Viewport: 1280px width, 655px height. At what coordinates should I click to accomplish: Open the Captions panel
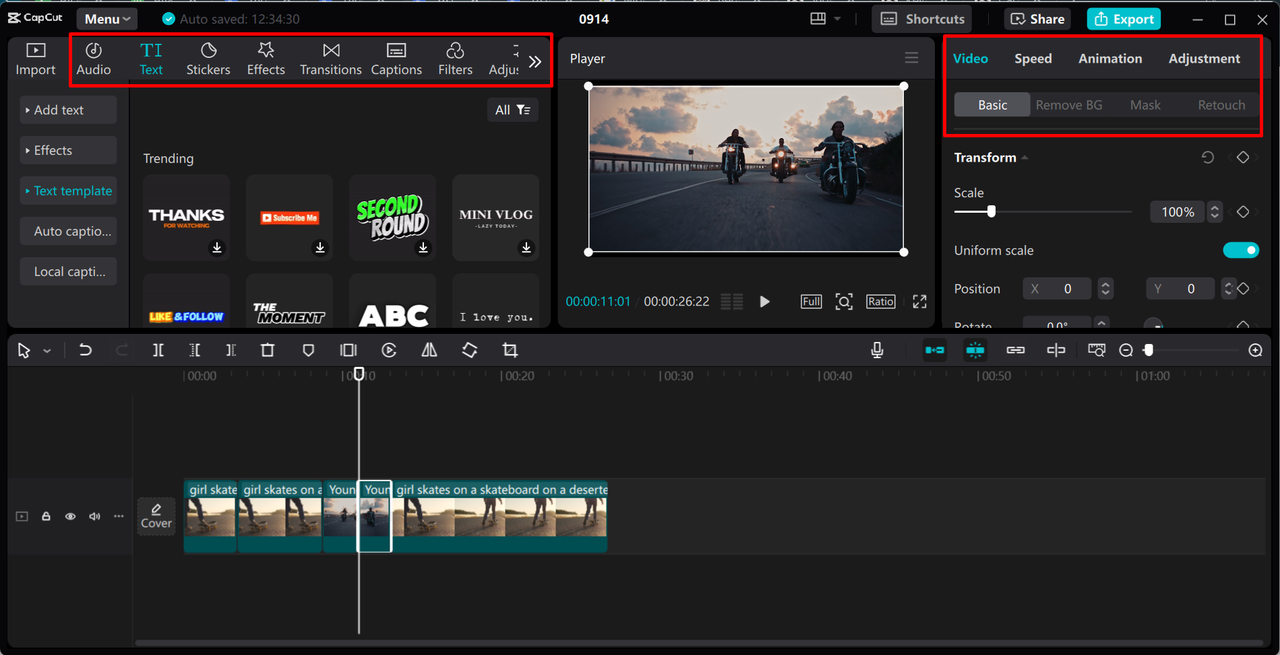396,59
